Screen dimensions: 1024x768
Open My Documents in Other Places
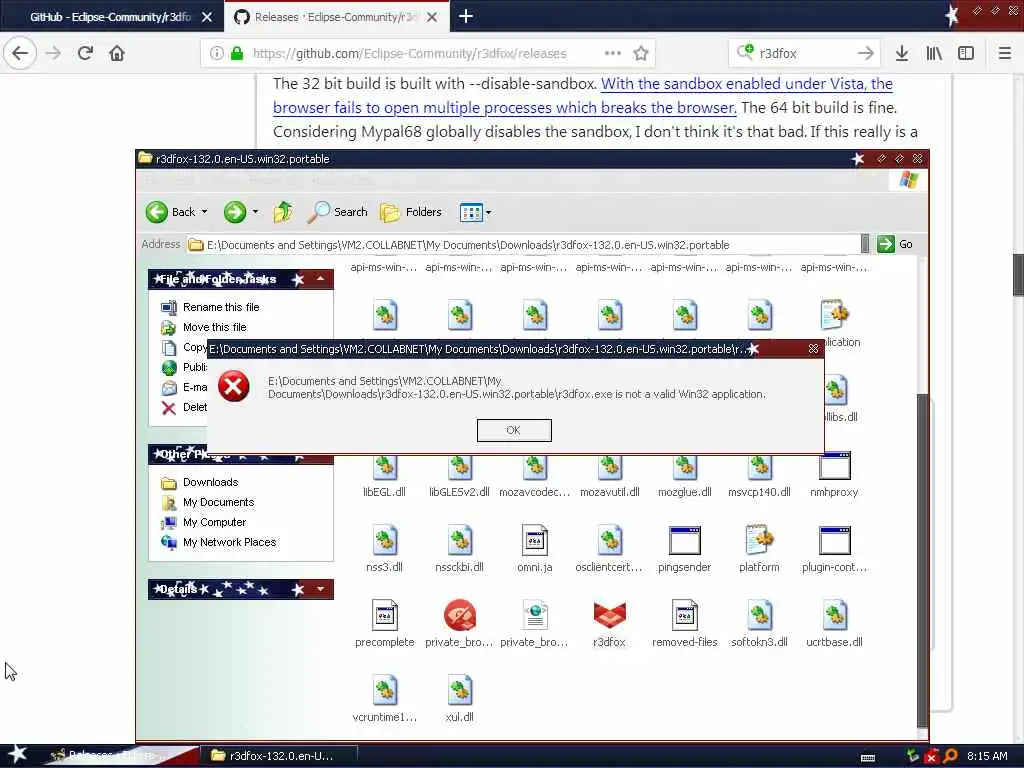208,502
